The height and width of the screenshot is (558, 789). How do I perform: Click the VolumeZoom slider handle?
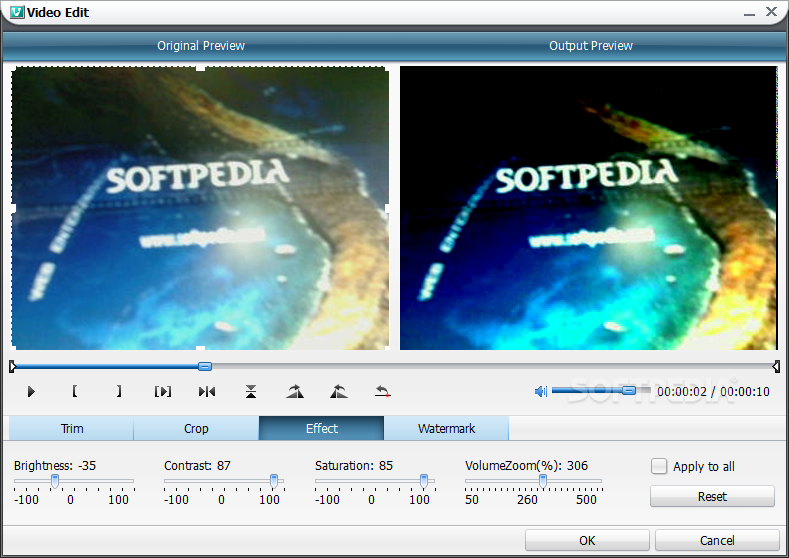point(543,481)
